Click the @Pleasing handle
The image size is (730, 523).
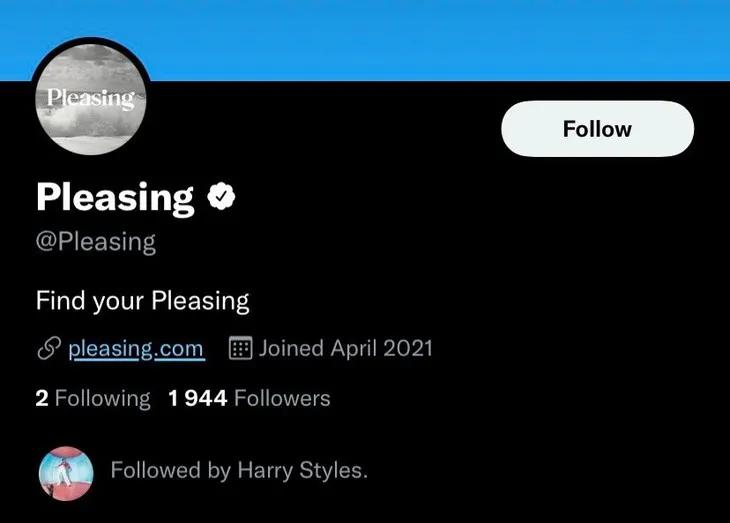[x=96, y=243]
